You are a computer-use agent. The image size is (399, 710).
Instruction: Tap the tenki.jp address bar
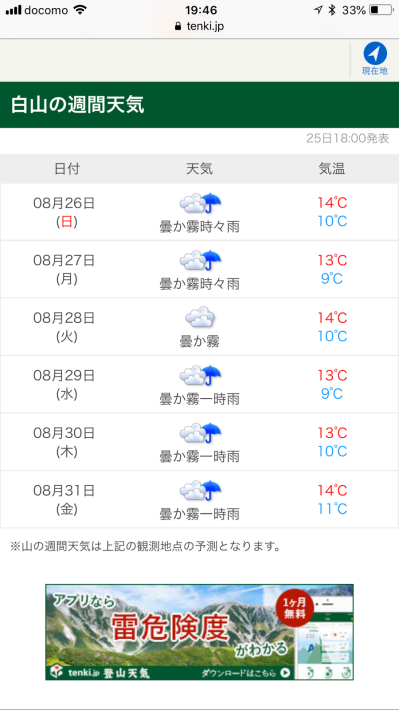199,26
